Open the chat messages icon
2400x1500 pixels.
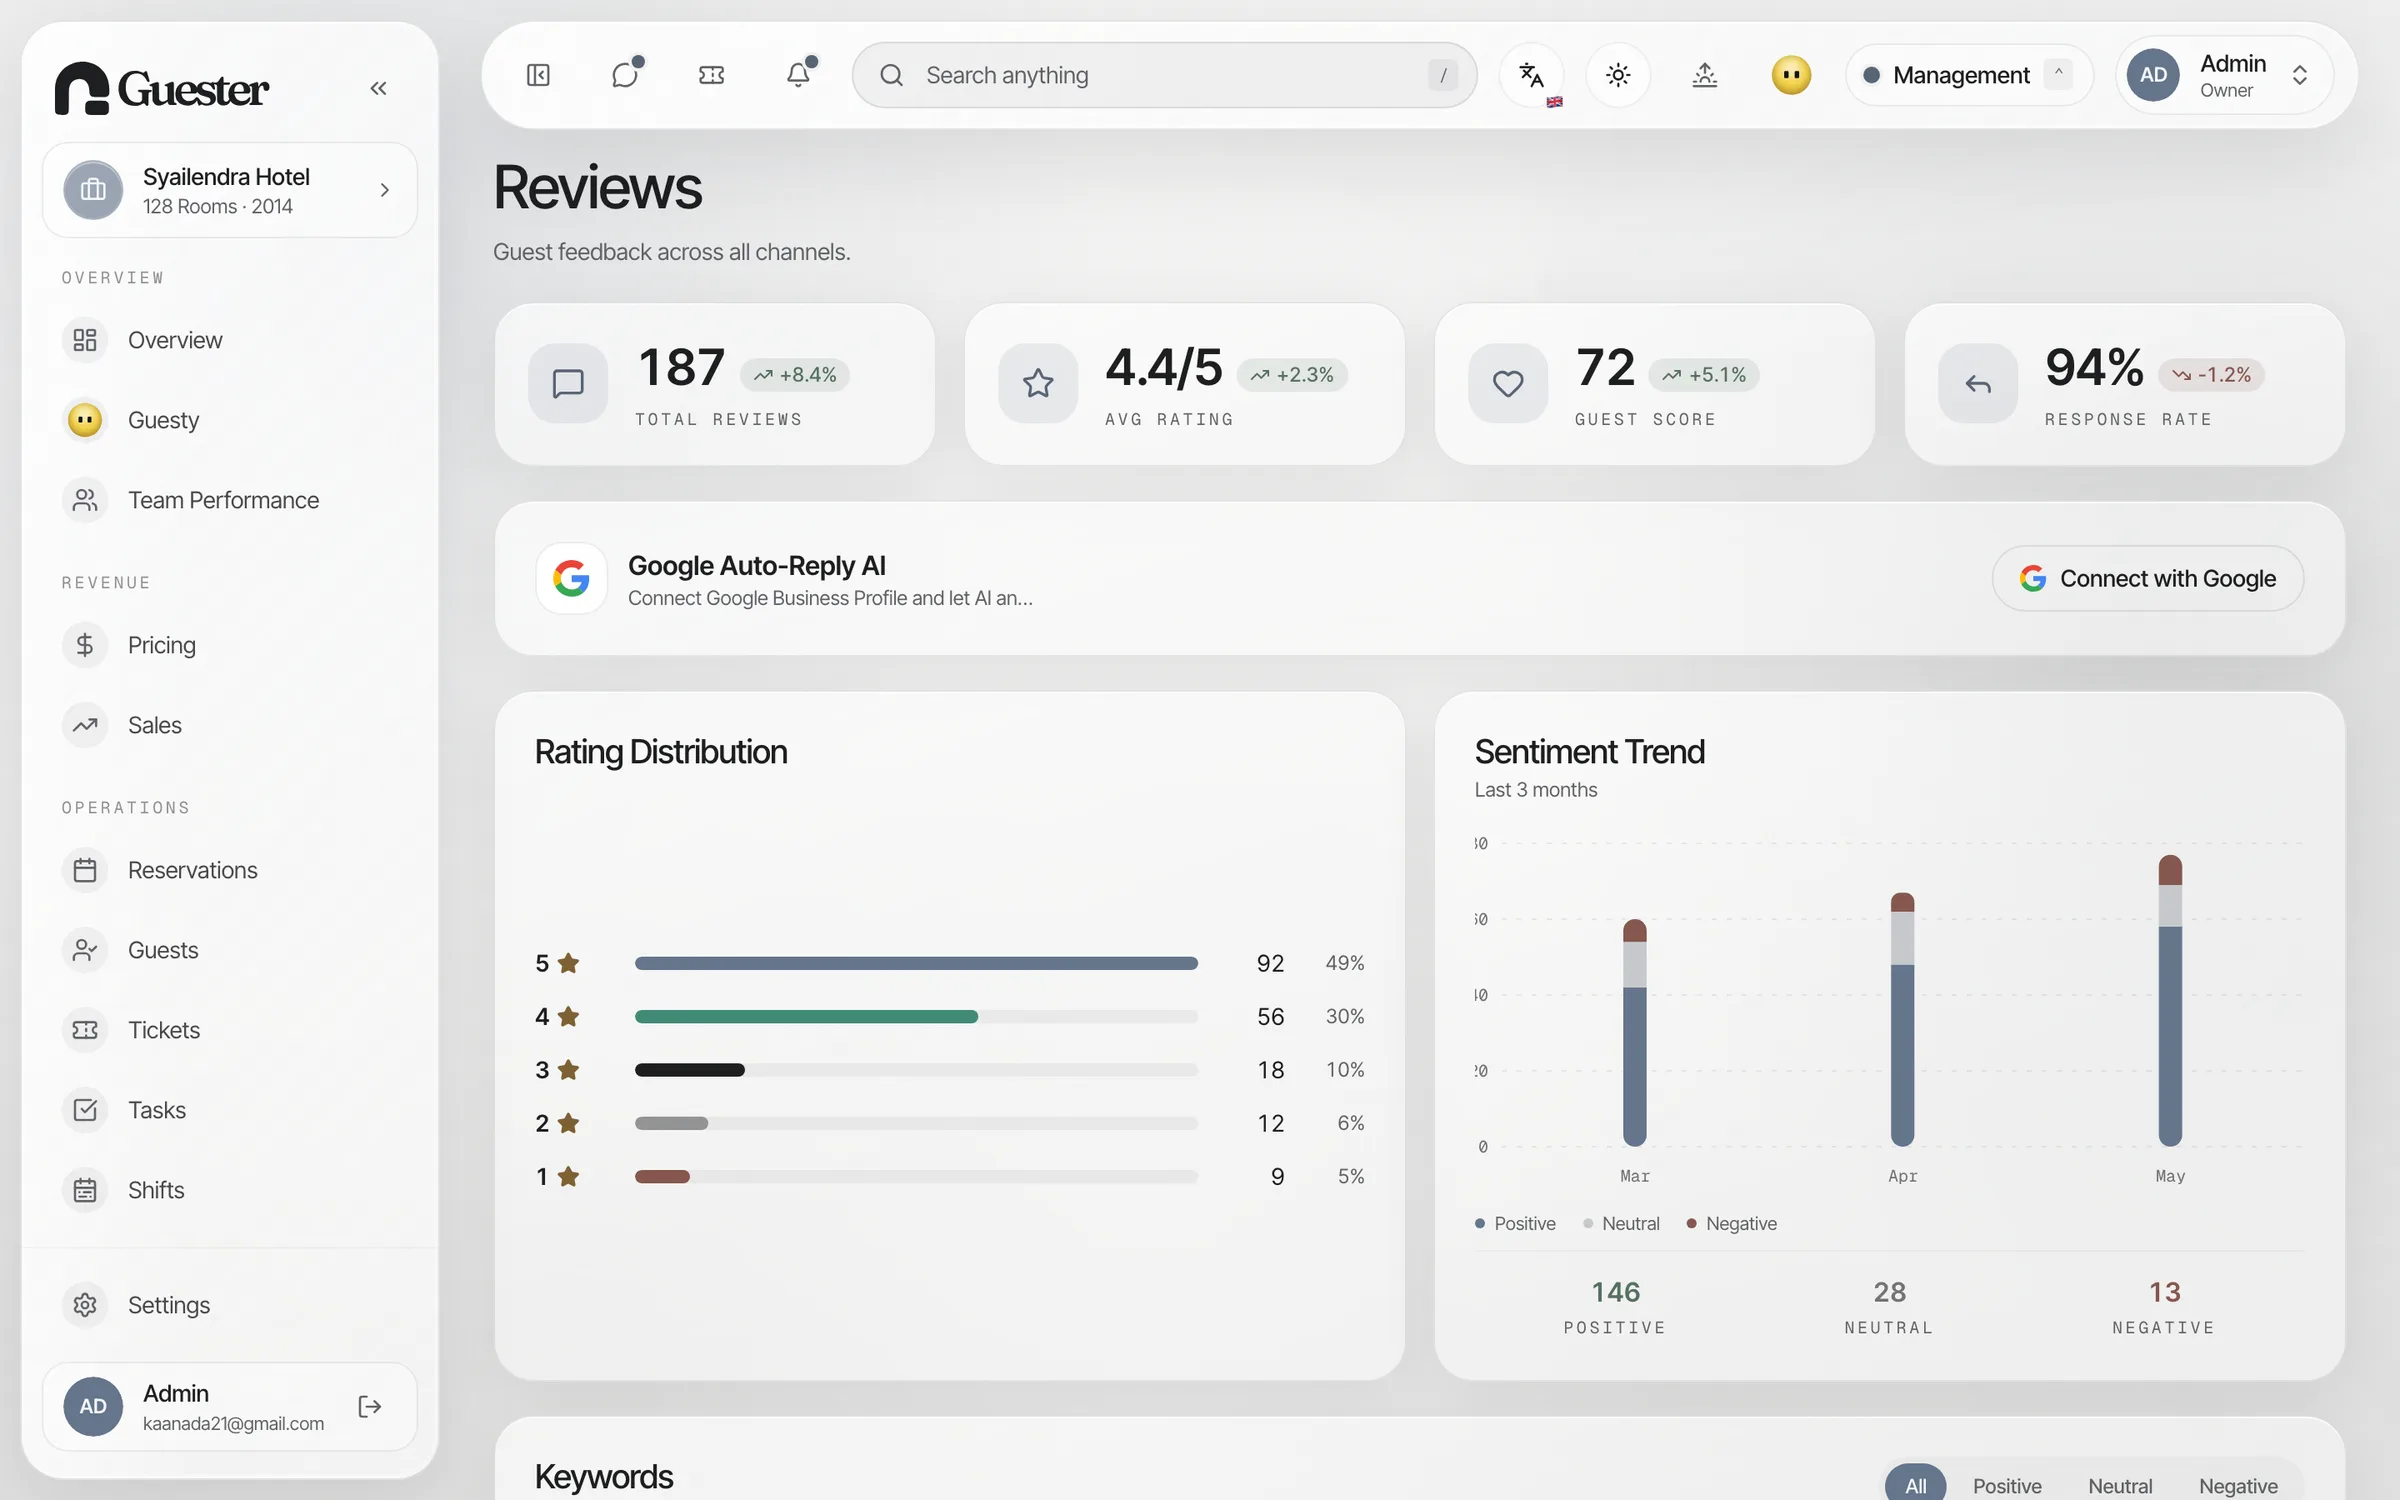(x=625, y=75)
